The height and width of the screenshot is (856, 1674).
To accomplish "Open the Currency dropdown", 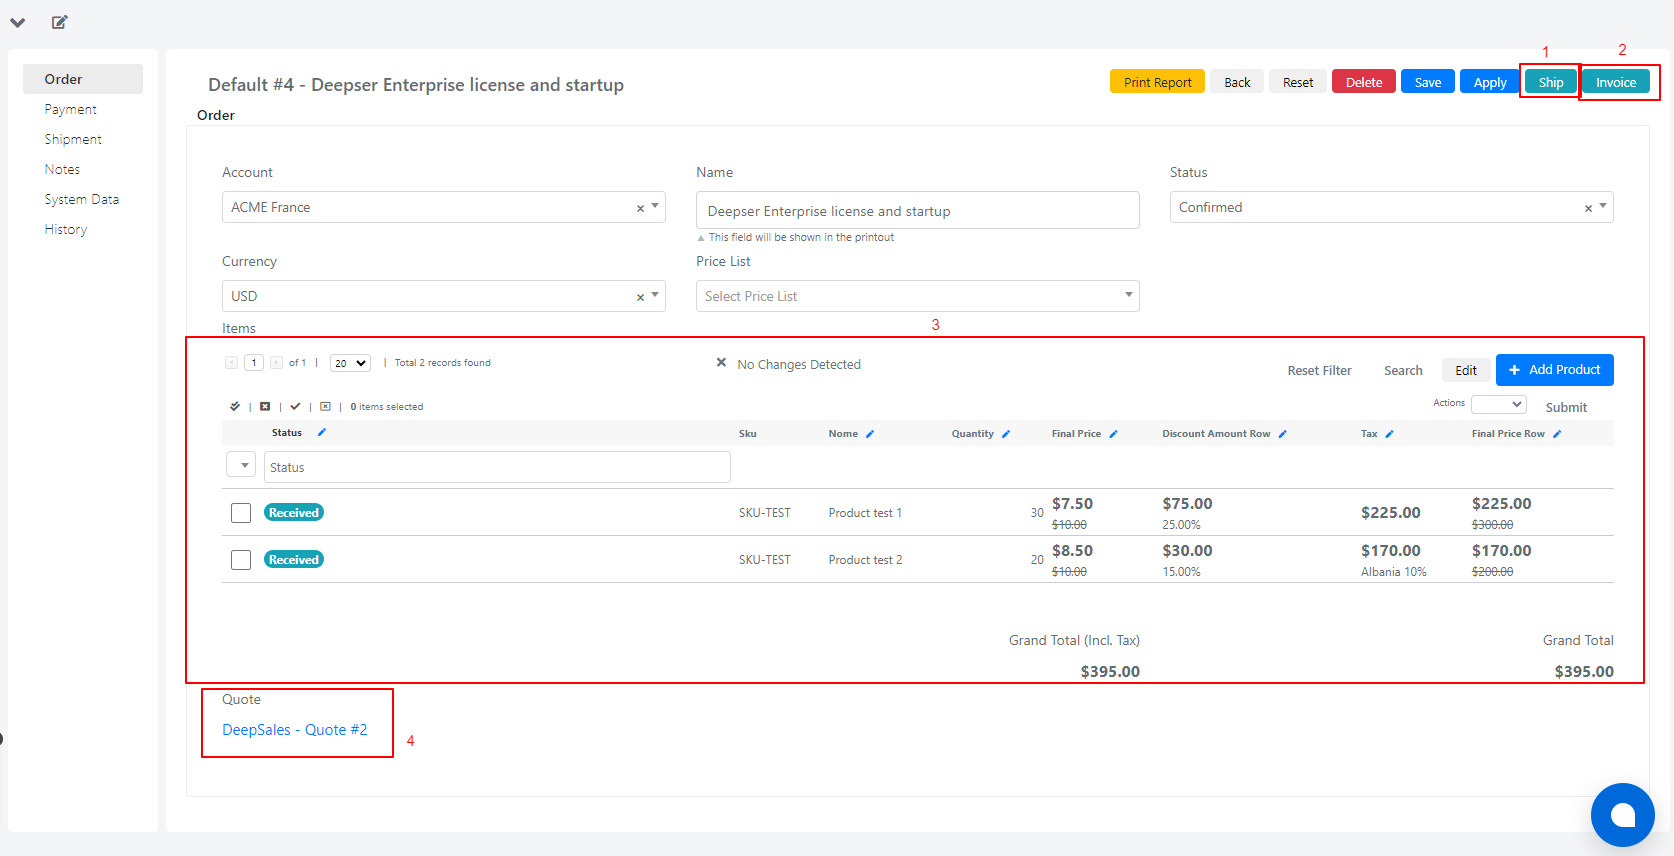I will tap(444, 296).
